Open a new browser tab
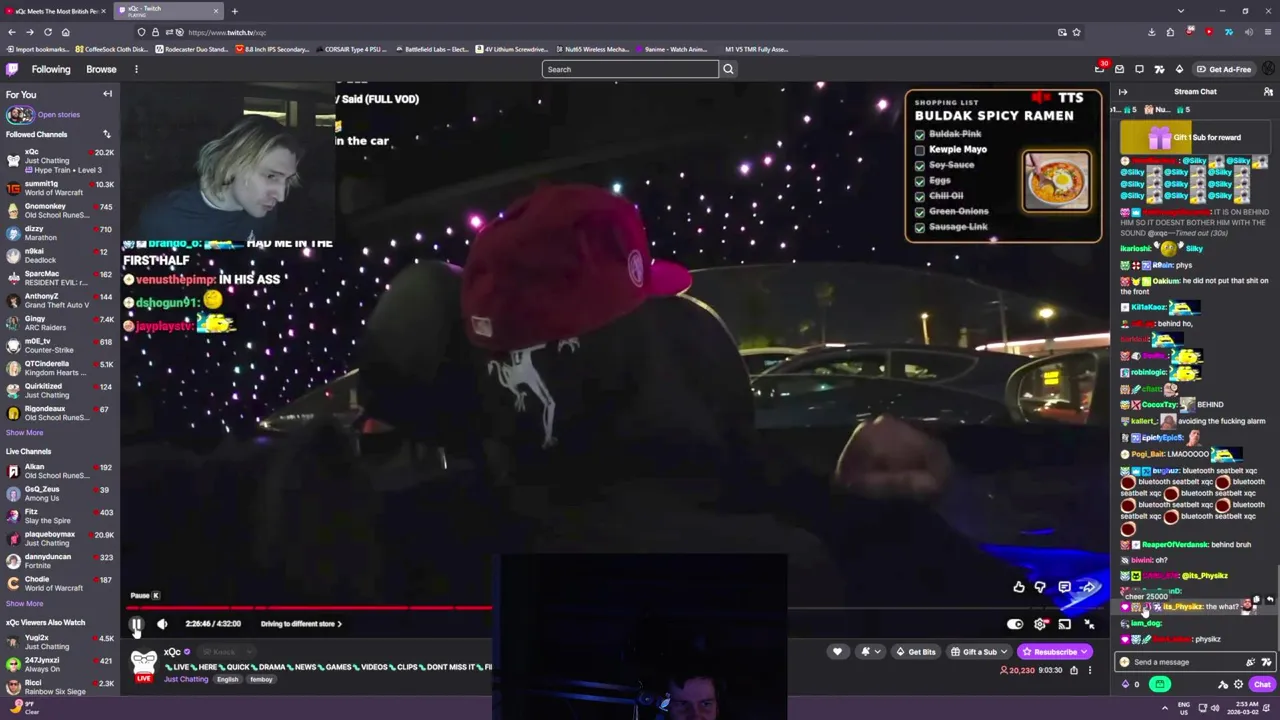The width and height of the screenshot is (1280, 720). point(234,11)
